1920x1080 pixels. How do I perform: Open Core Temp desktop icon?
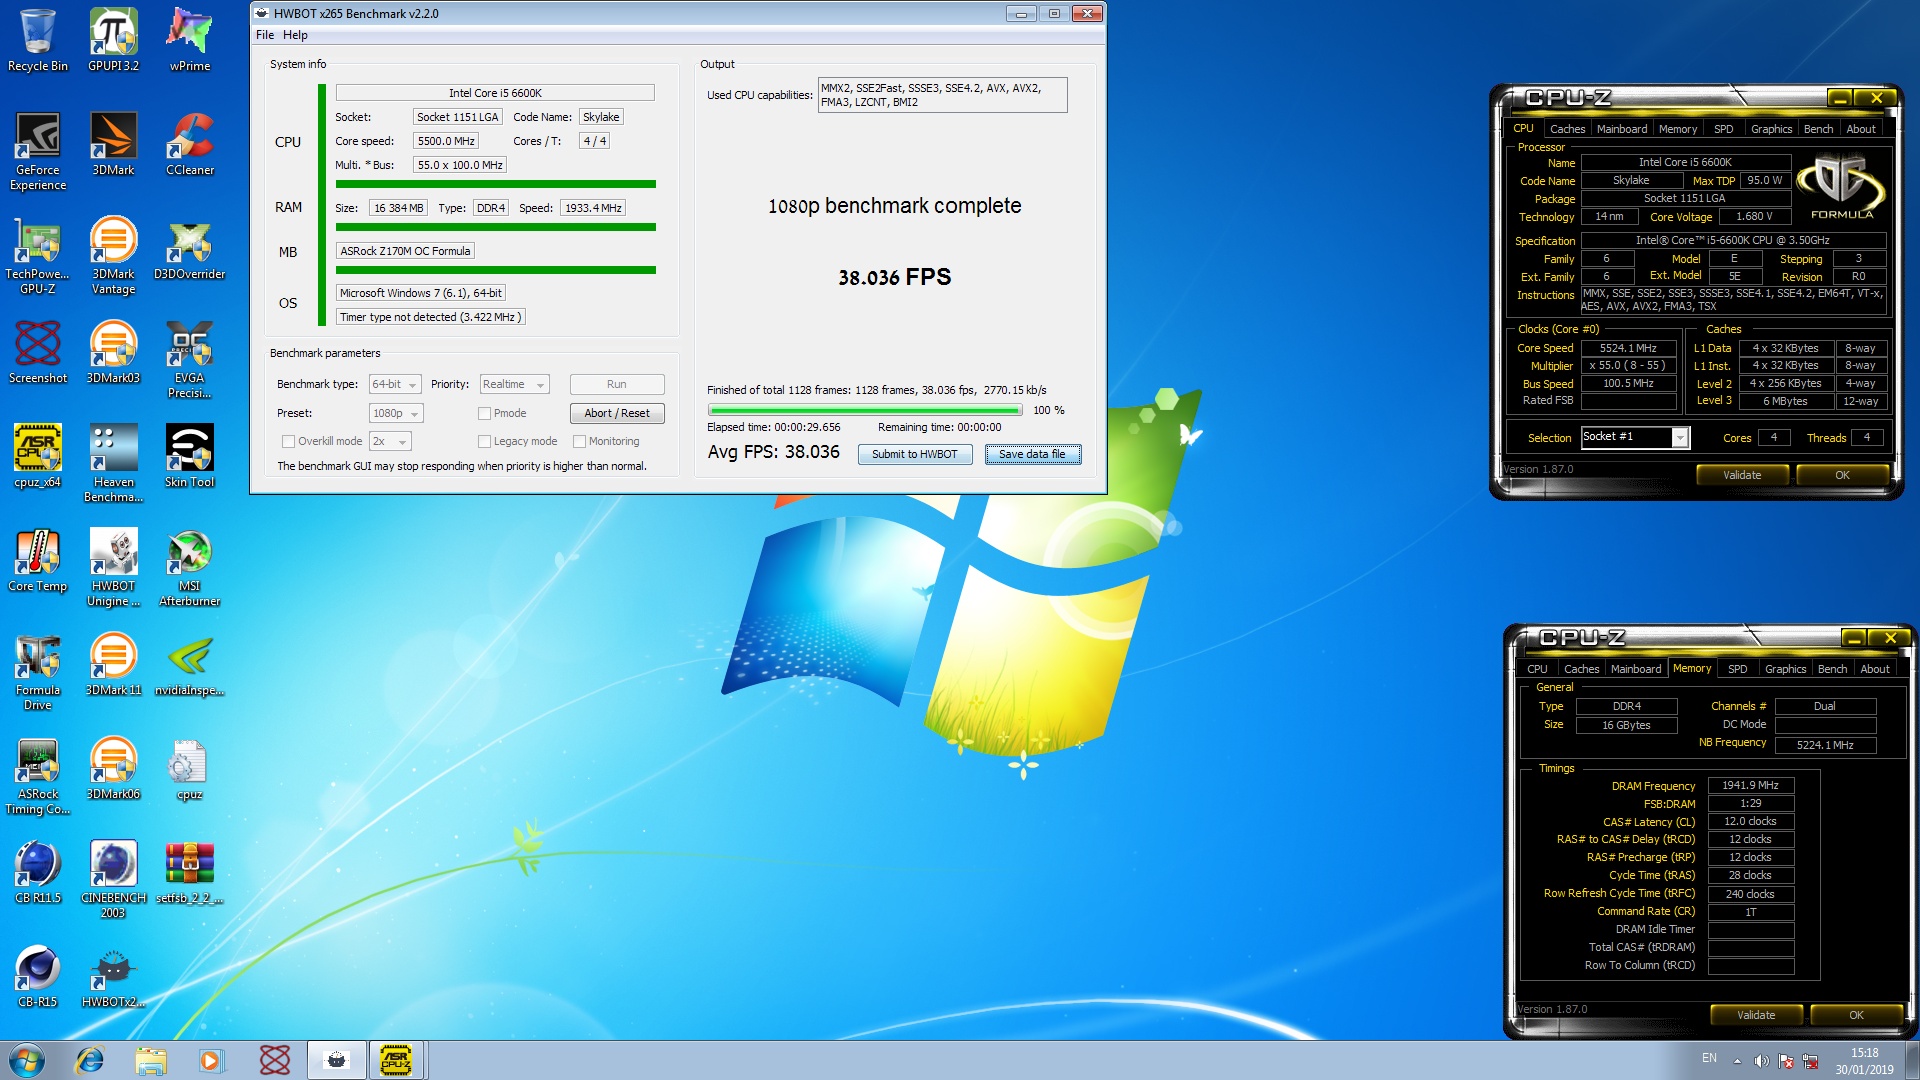pos(38,560)
